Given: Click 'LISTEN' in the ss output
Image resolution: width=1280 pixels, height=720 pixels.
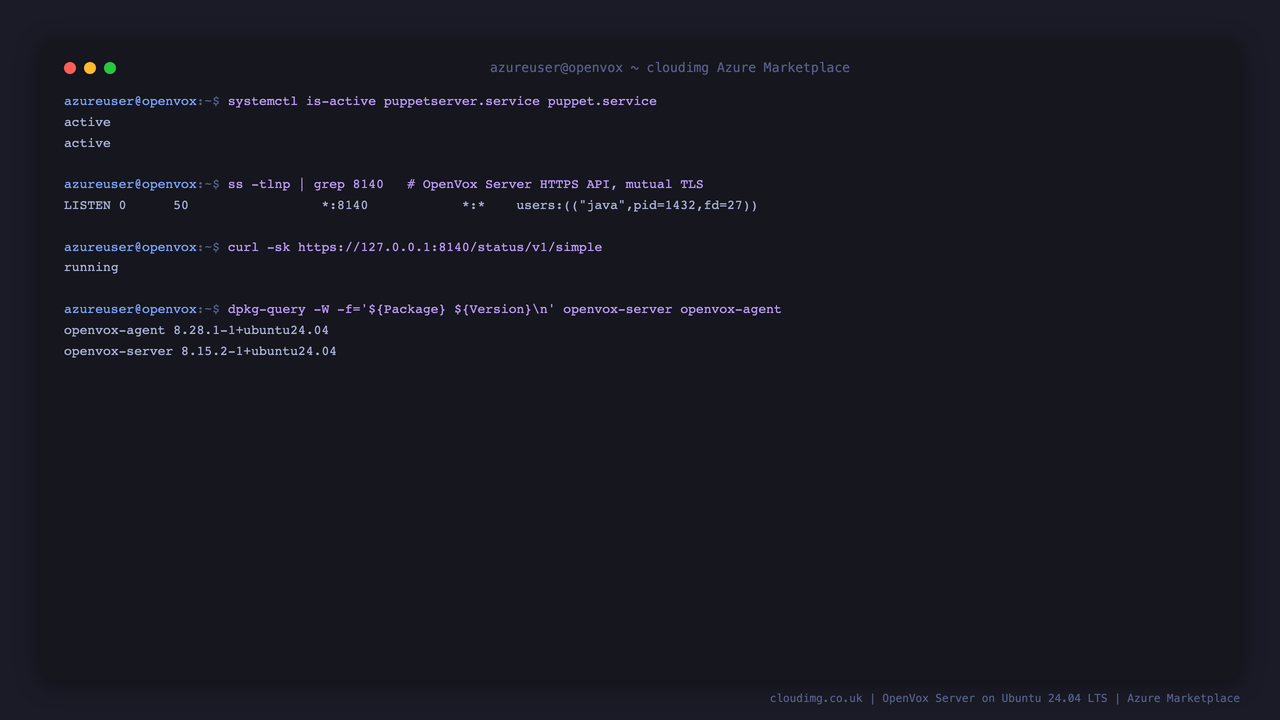Looking at the screenshot, I should 87,205.
